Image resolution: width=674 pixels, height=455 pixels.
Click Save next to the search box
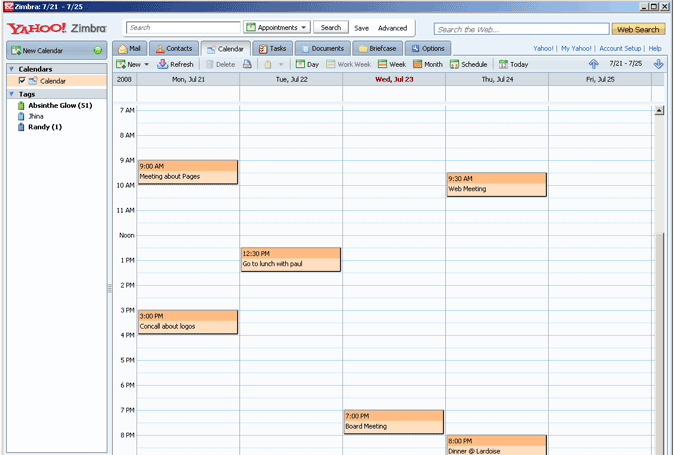362,28
